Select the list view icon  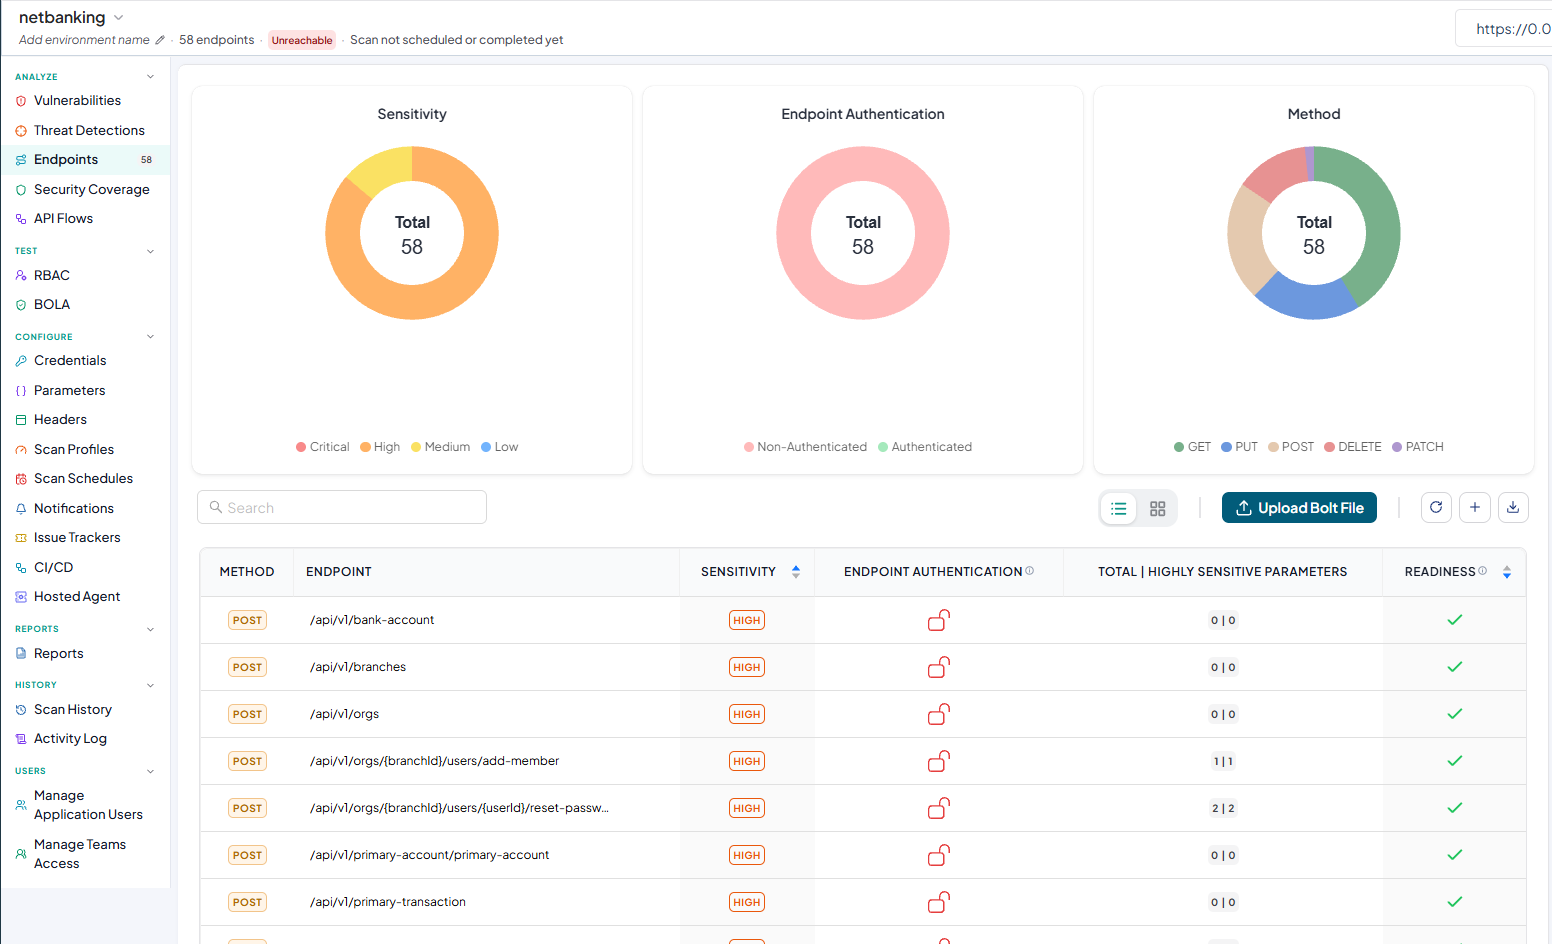(1119, 509)
